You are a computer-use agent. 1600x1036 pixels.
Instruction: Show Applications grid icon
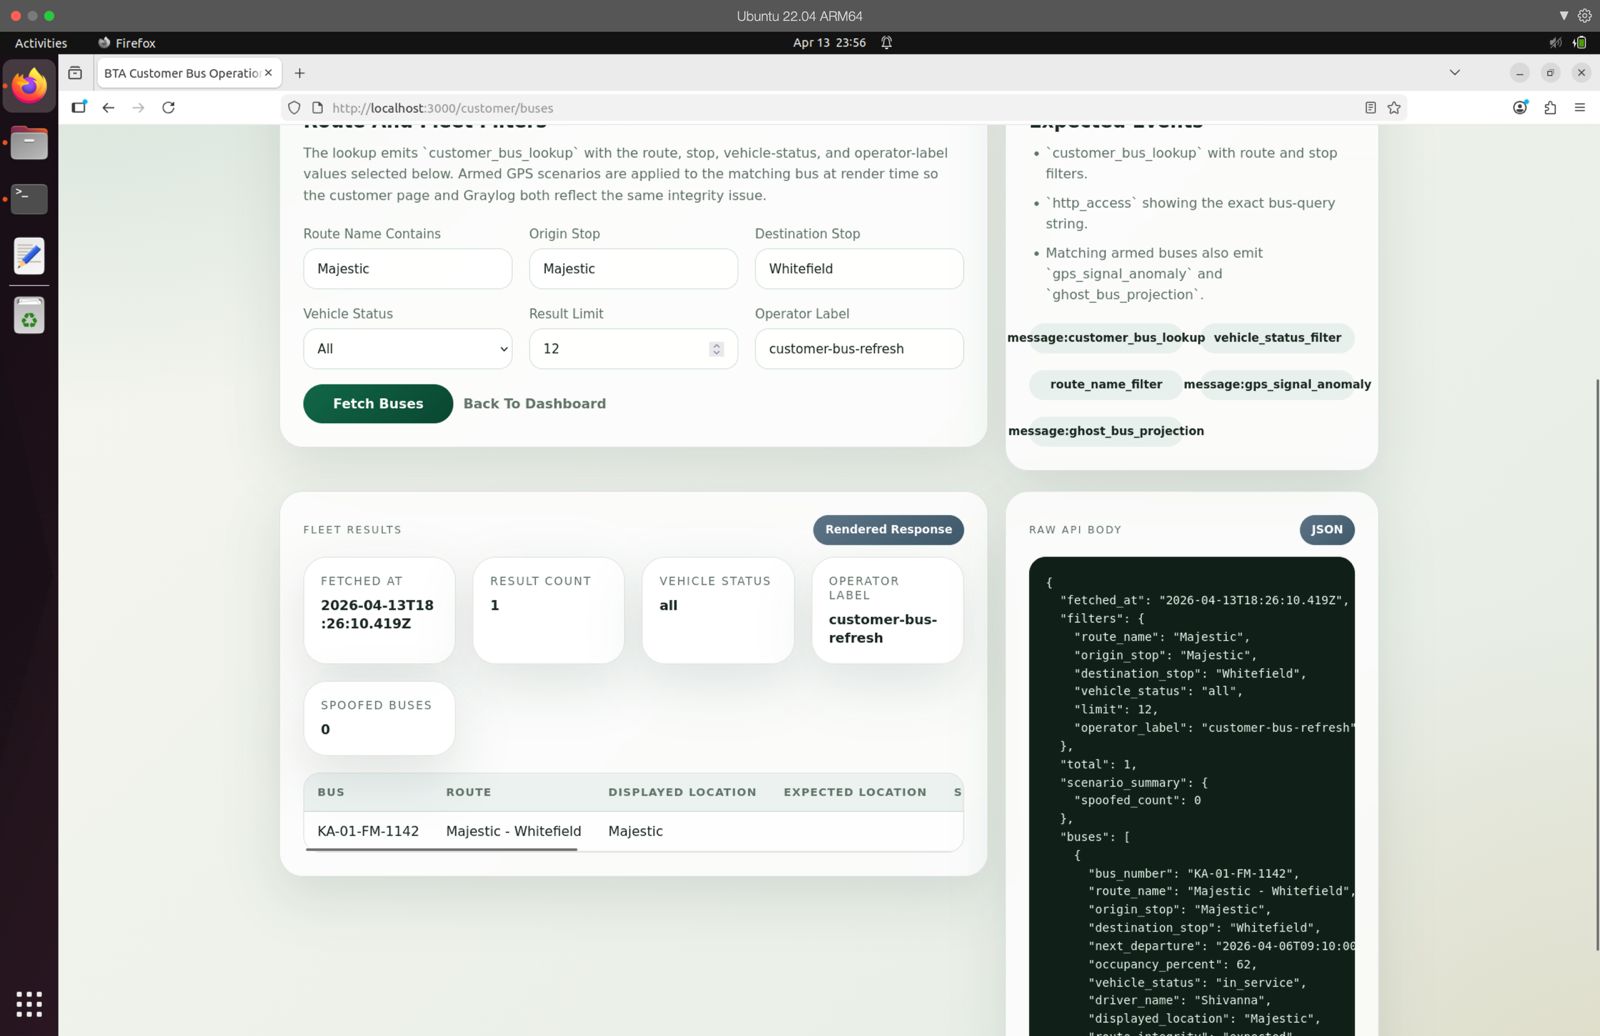pyautogui.click(x=29, y=1003)
